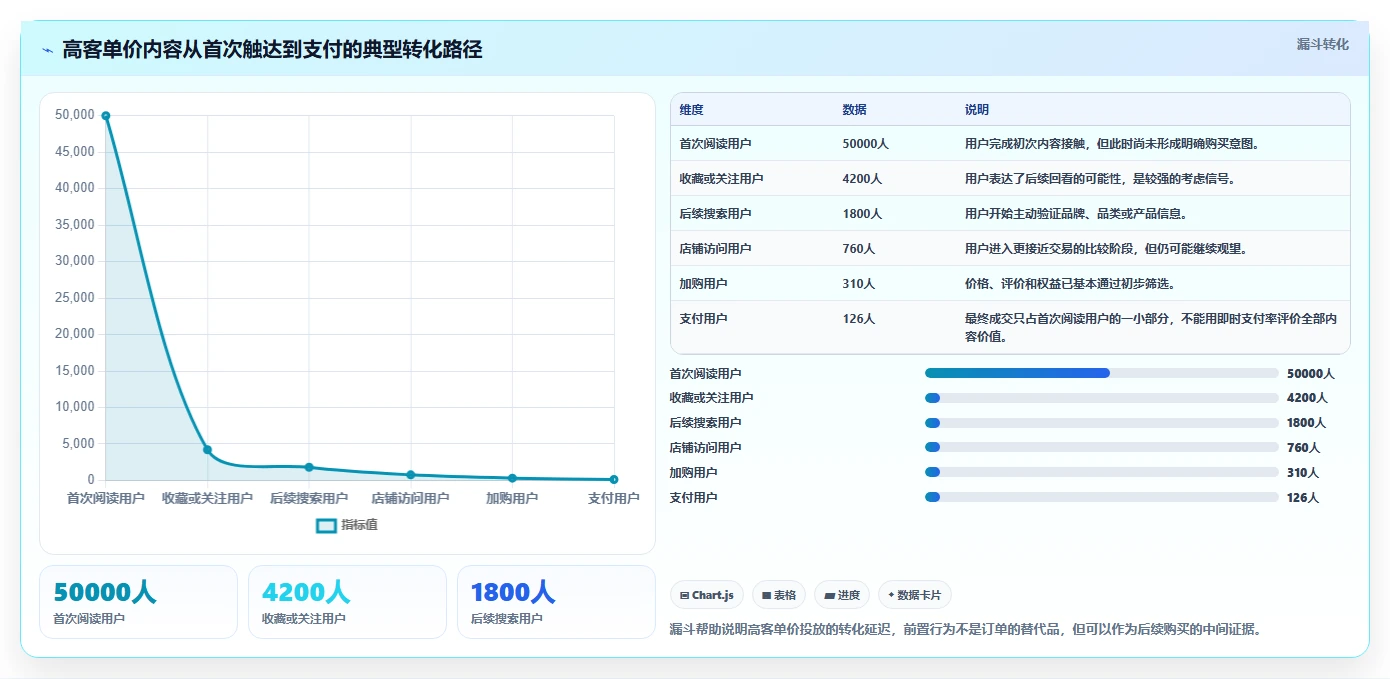This screenshot has height=679, width=1390.
Task: Click the 店铺访问用户 progress bar
Action: [1102, 447]
